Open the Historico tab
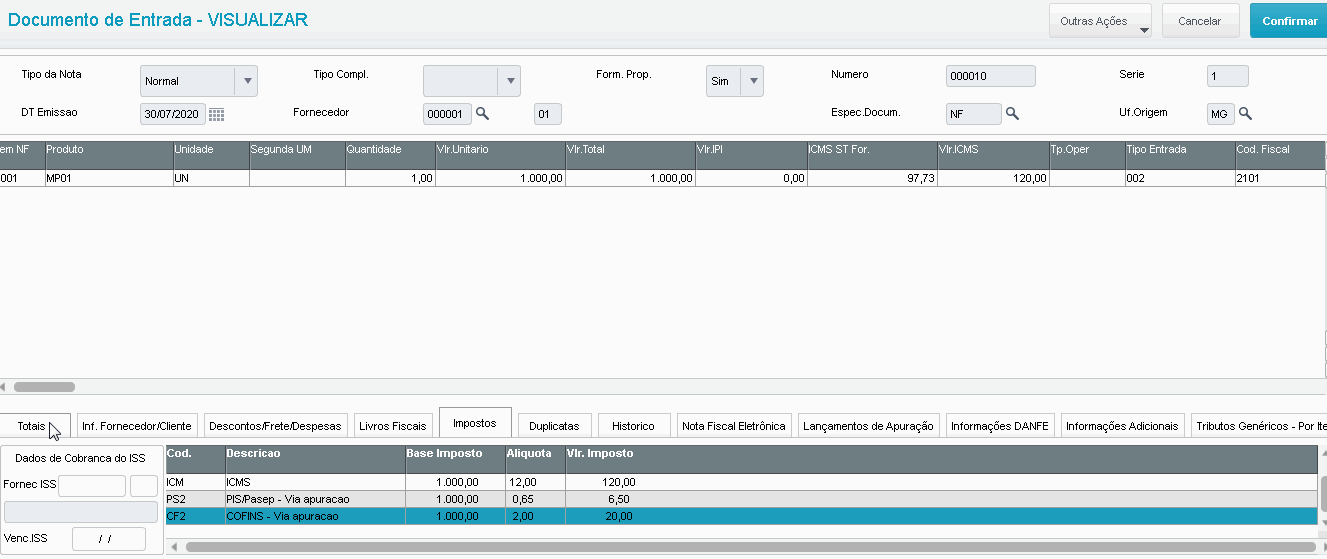1327x559 pixels. (x=633, y=426)
